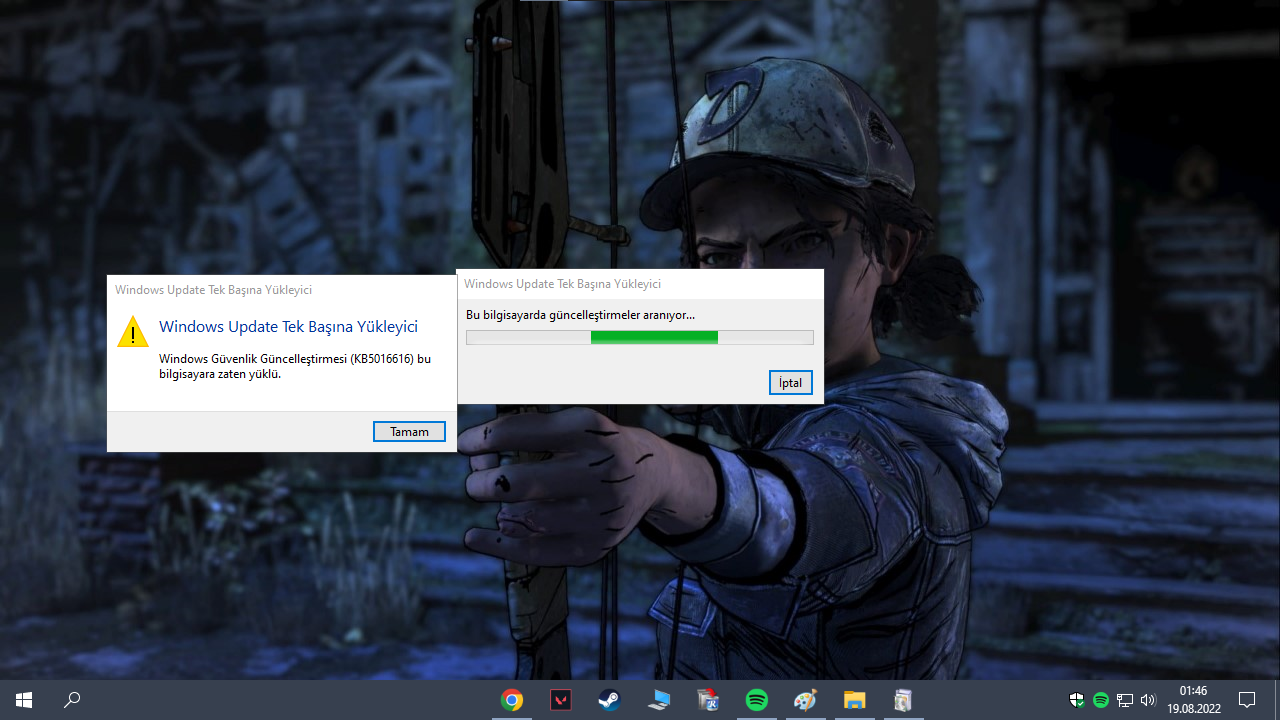Open the Action Center notifications panel
The height and width of the screenshot is (720, 1280).
1247,700
